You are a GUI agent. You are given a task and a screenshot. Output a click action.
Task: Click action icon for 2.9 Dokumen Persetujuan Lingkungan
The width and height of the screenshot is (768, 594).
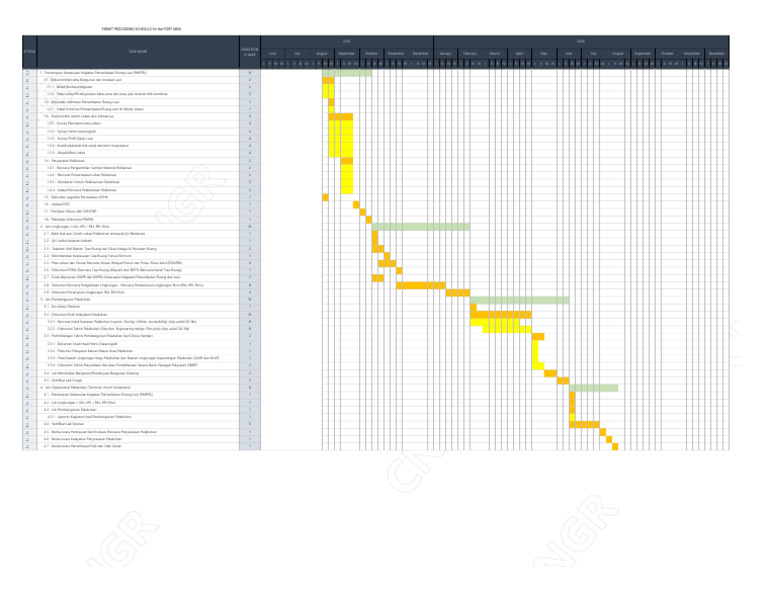pos(27,292)
